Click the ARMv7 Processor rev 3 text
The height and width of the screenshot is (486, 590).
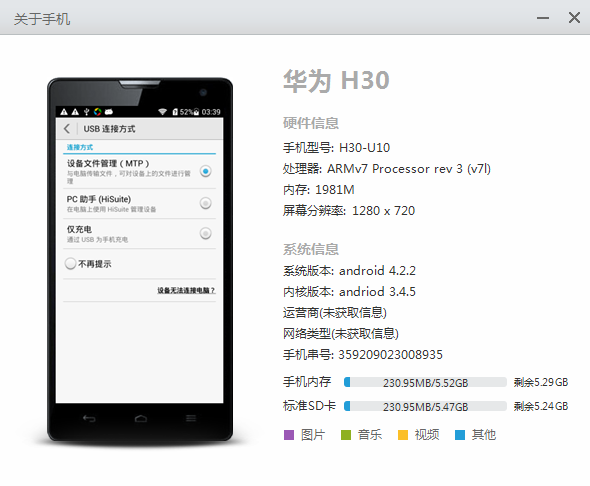[395, 169]
